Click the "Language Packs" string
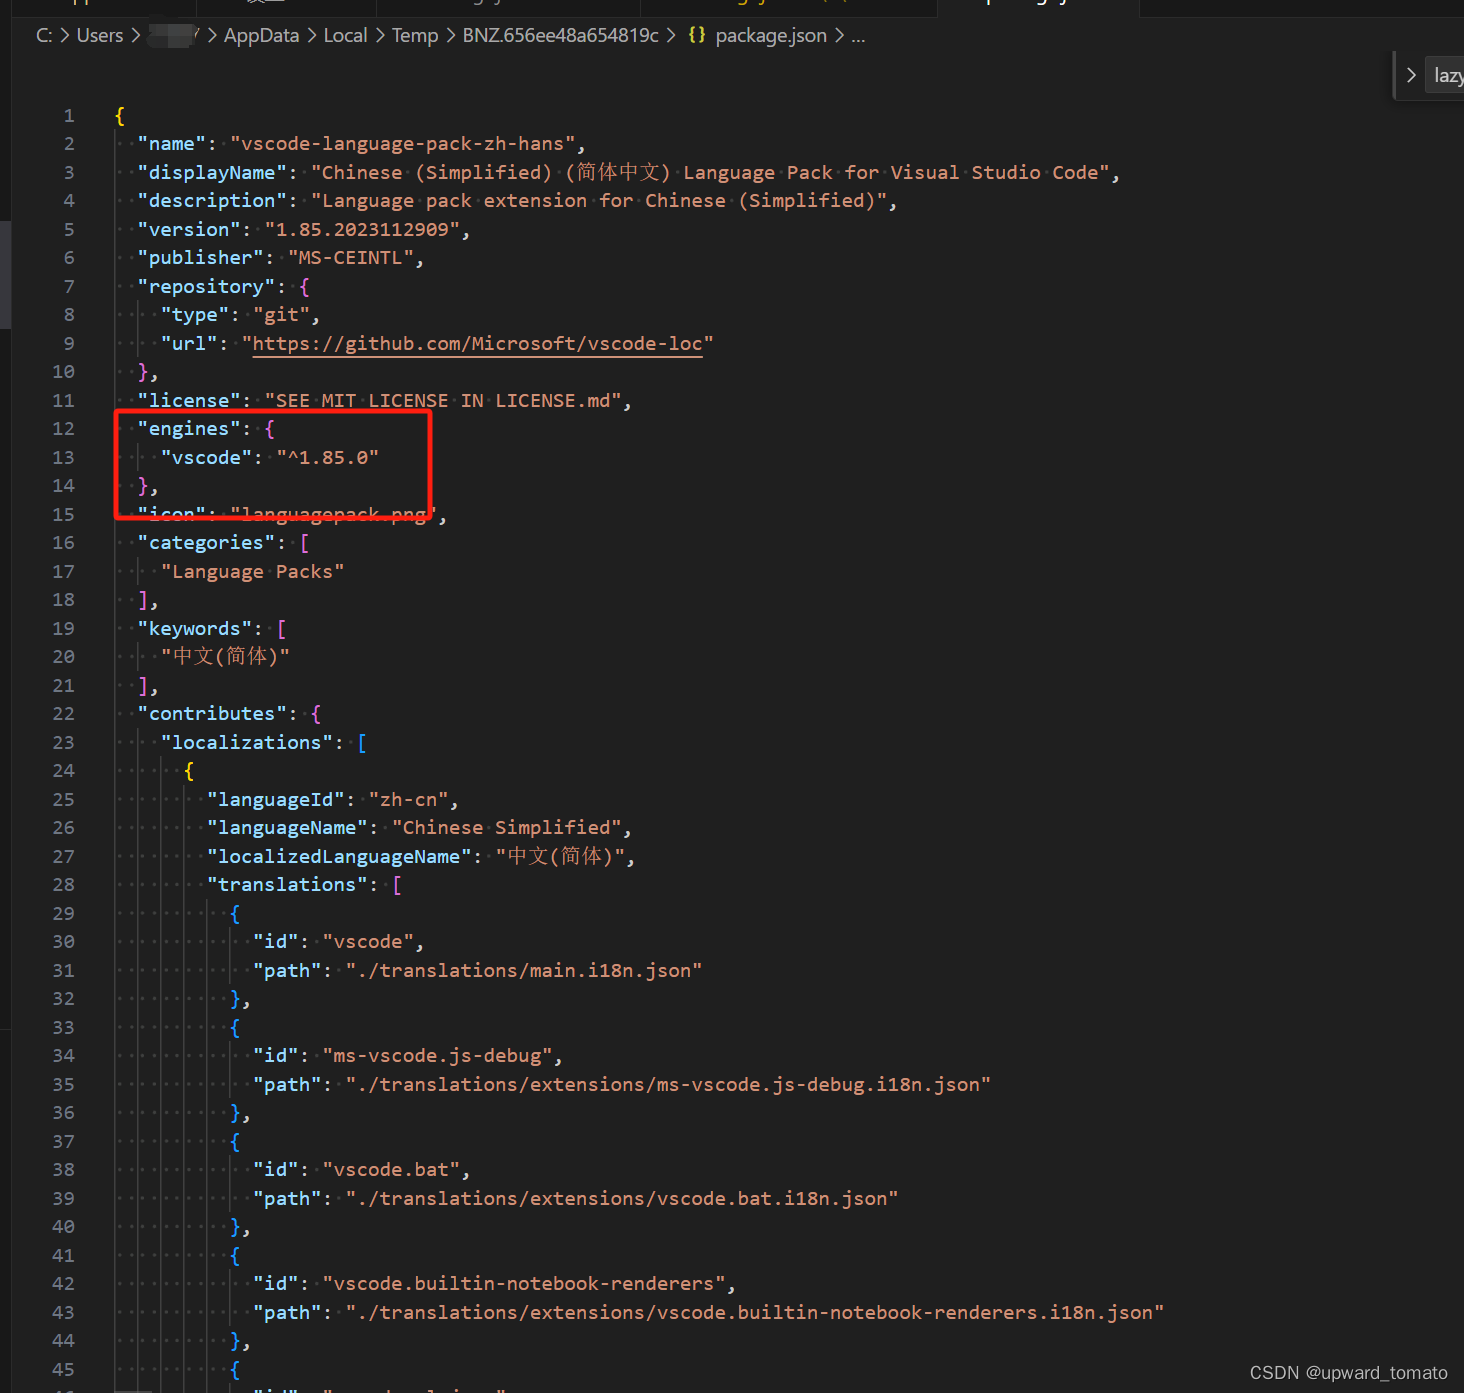This screenshot has height=1393, width=1464. [x=253, y=571]
